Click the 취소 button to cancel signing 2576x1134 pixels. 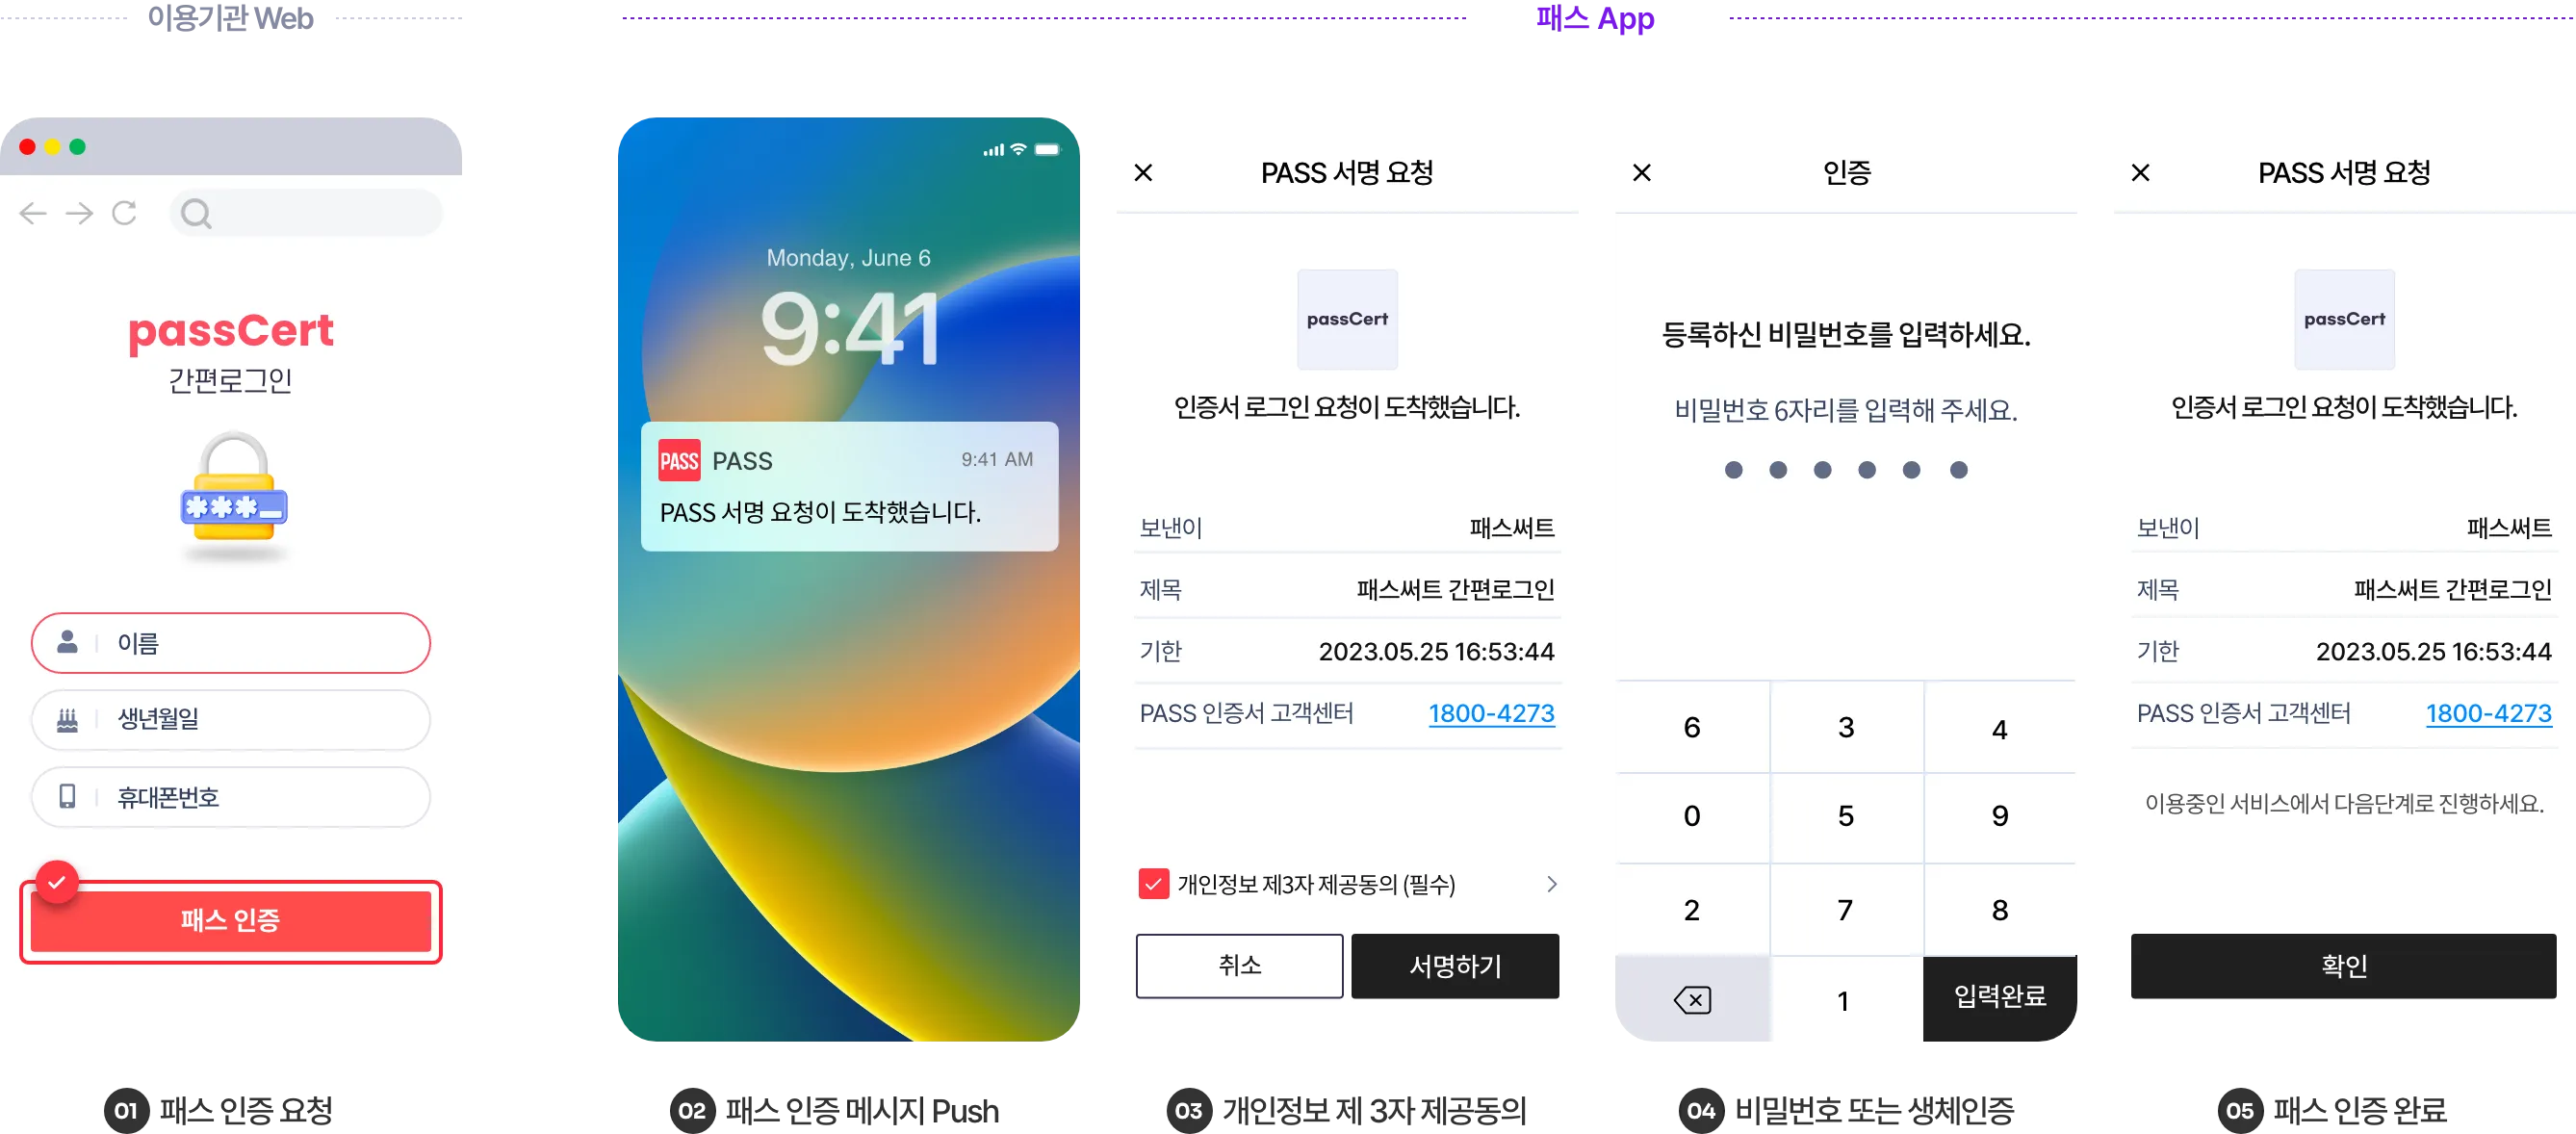point(1239,986)
